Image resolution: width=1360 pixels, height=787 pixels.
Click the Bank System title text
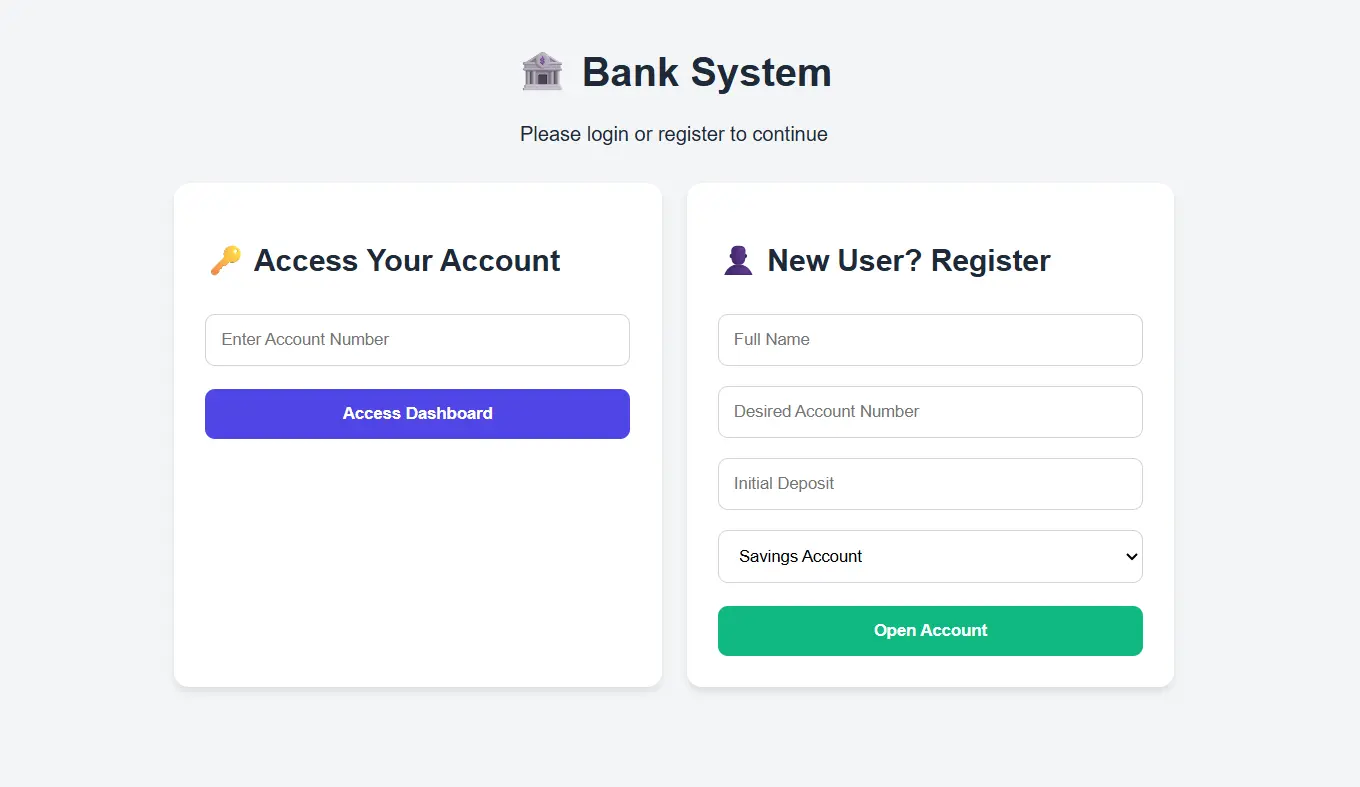[706, 71]
